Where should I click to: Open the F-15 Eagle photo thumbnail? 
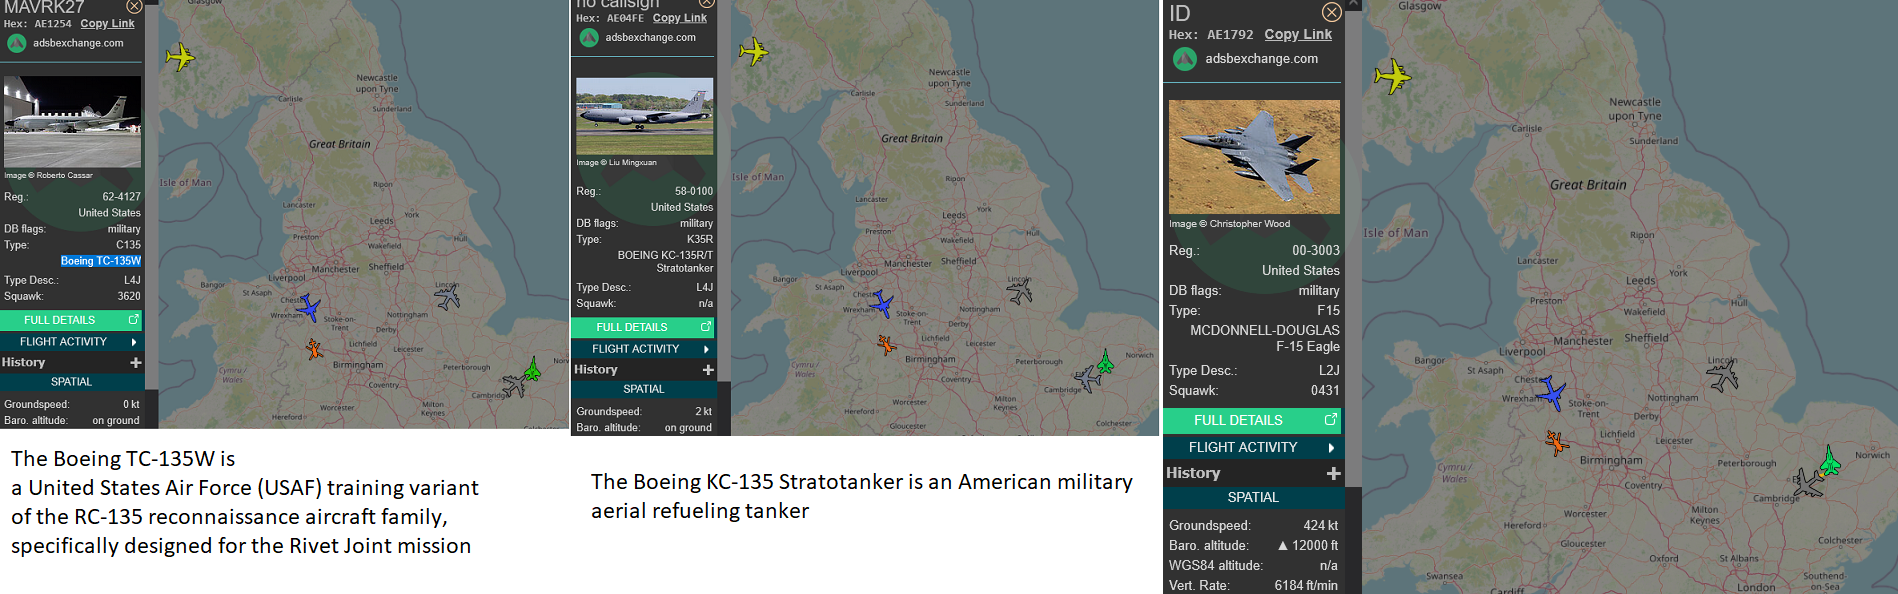[x=1254, y=157]
